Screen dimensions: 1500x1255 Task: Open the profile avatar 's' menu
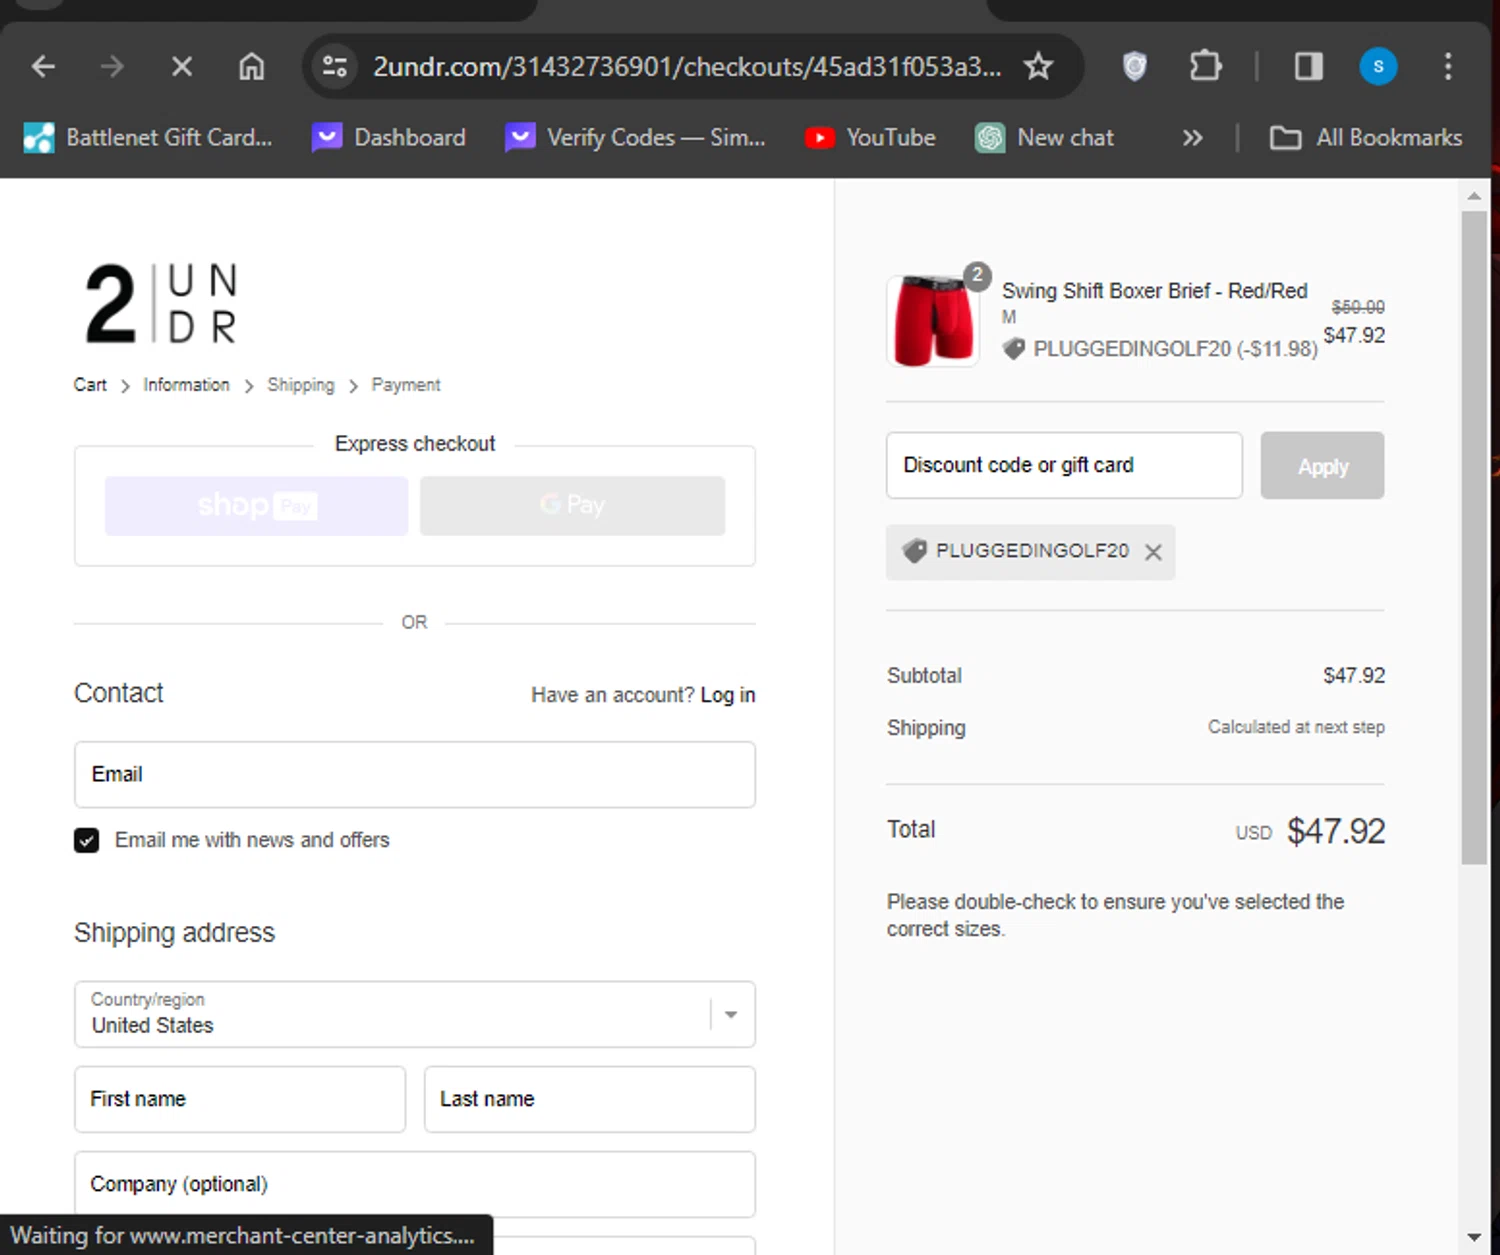[1378, 67]
